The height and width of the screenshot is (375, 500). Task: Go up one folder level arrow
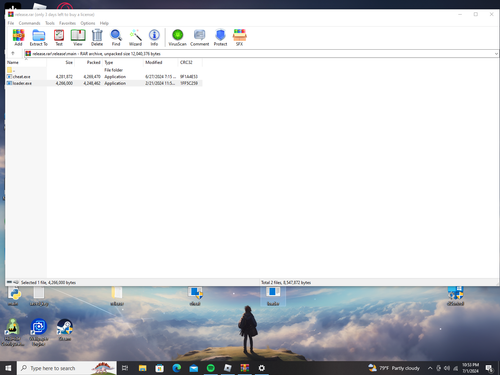pyautogui.click(x=13, y=53)
